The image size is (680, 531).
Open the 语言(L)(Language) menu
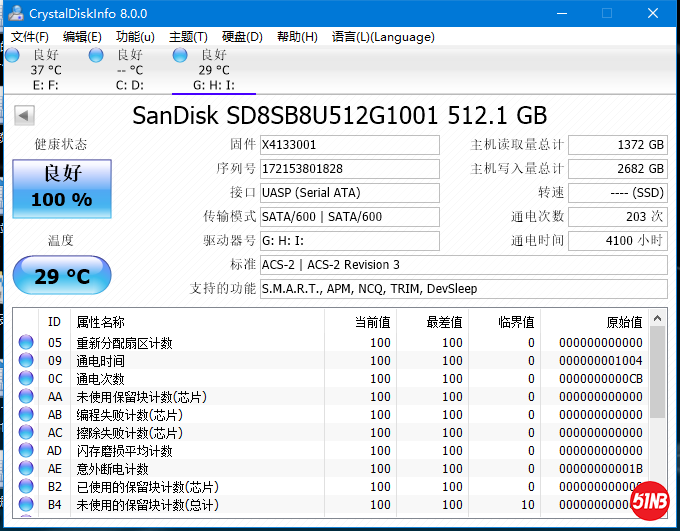[x=383, y=37]
